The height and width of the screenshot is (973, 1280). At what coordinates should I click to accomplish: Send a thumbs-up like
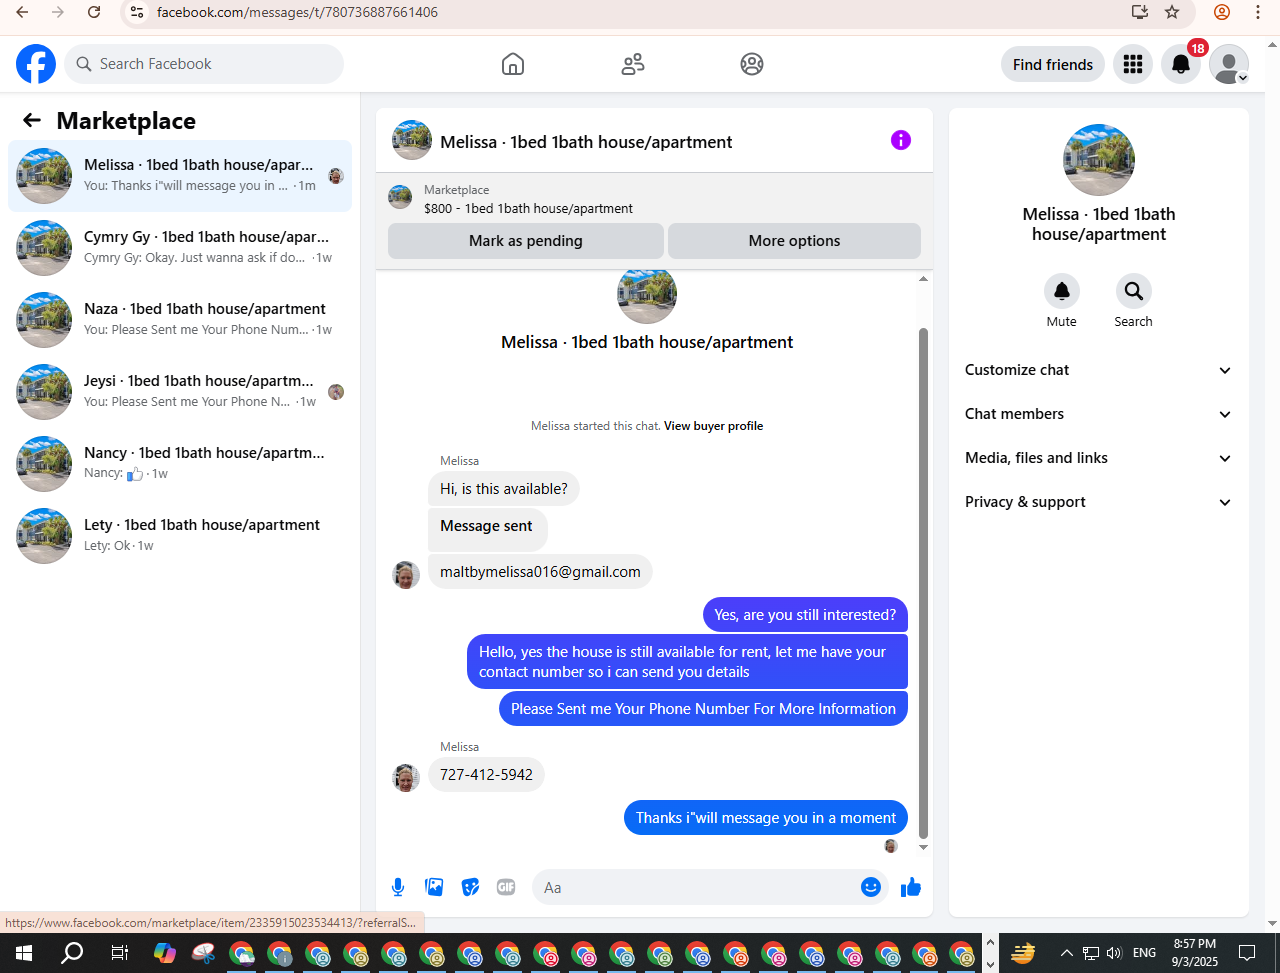click(x=911, y=887)
